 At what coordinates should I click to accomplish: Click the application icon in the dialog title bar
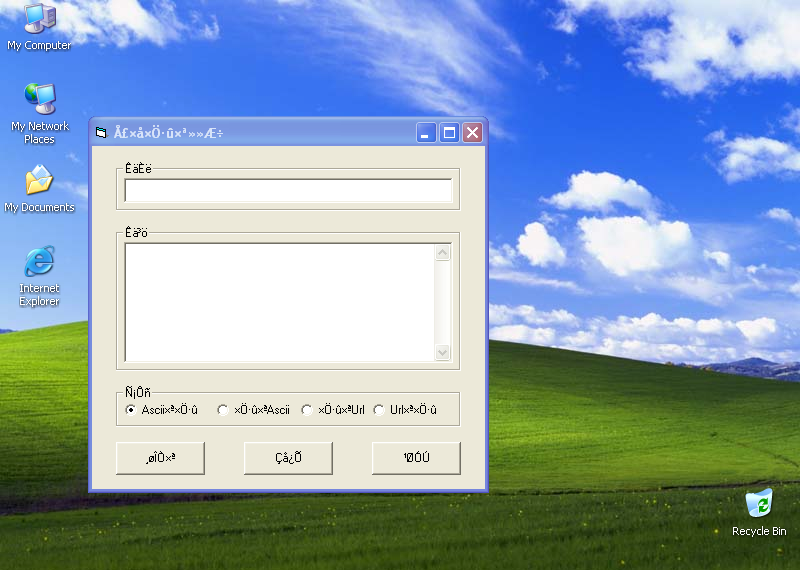point(101,133)
